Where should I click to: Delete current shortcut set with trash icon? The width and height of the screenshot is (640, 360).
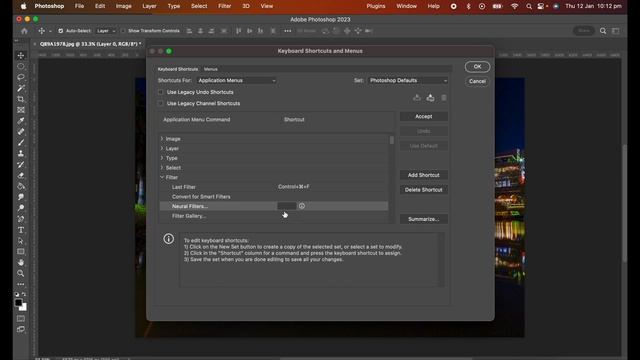pos(444,98)
